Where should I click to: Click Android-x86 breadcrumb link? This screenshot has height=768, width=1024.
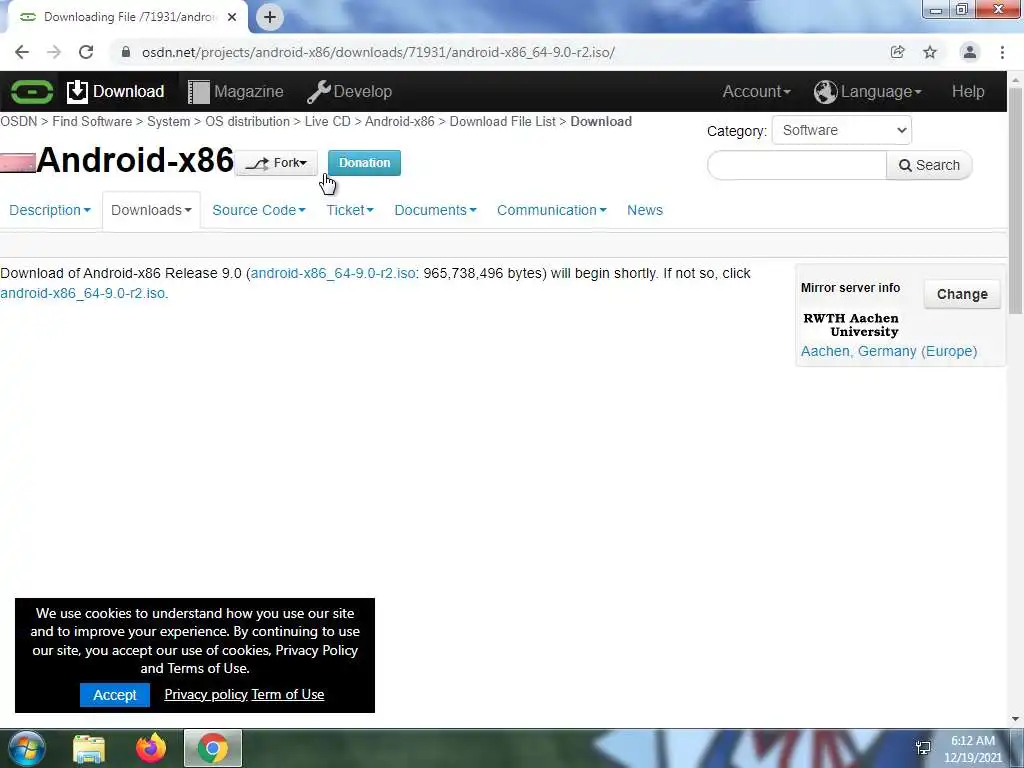tap(400, 121)
